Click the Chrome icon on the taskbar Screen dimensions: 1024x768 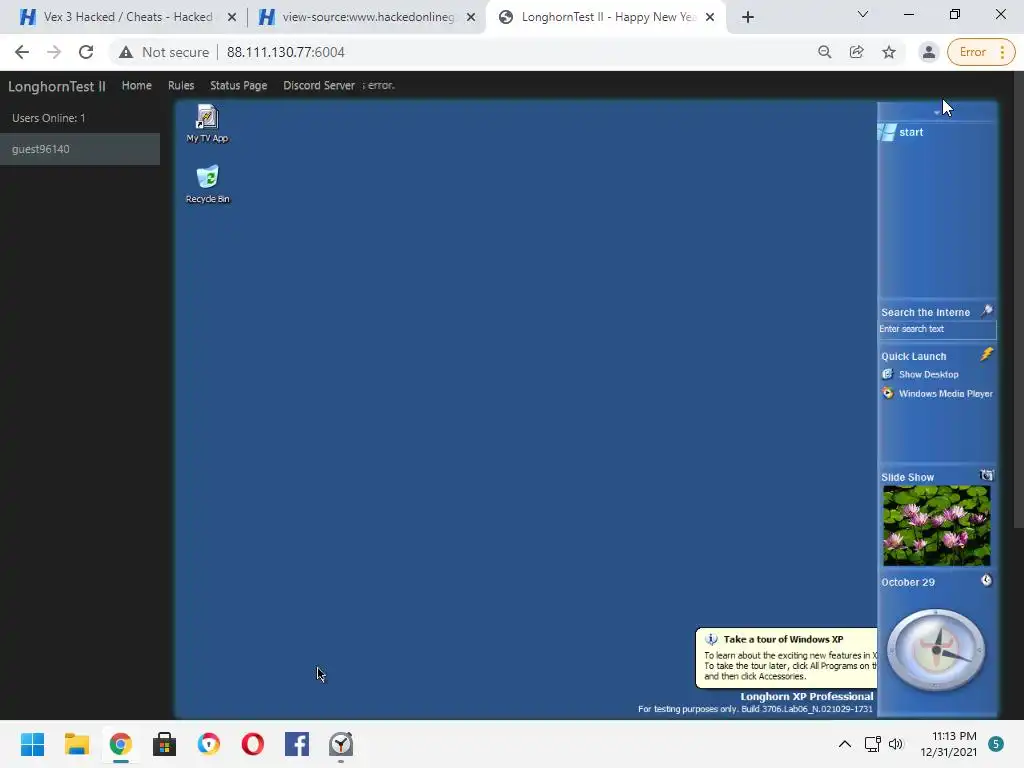[121, 744]
